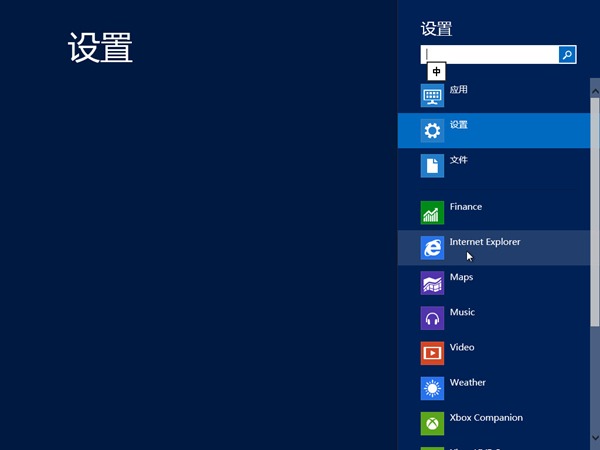600x450 pixels.
Task: Open the Xbox Companion icon
Action: click(432, 424)
